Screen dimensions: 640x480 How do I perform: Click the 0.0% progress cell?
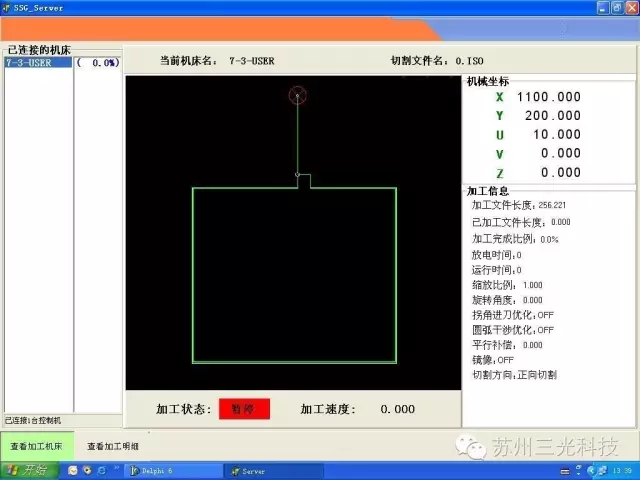point(99,62)
